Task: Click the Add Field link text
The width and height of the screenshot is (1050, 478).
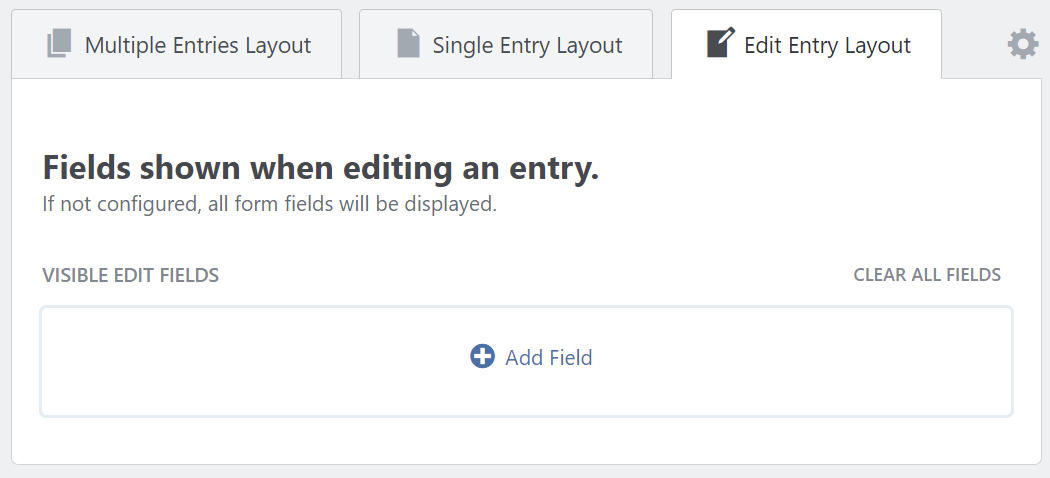Action: (549, 358)
